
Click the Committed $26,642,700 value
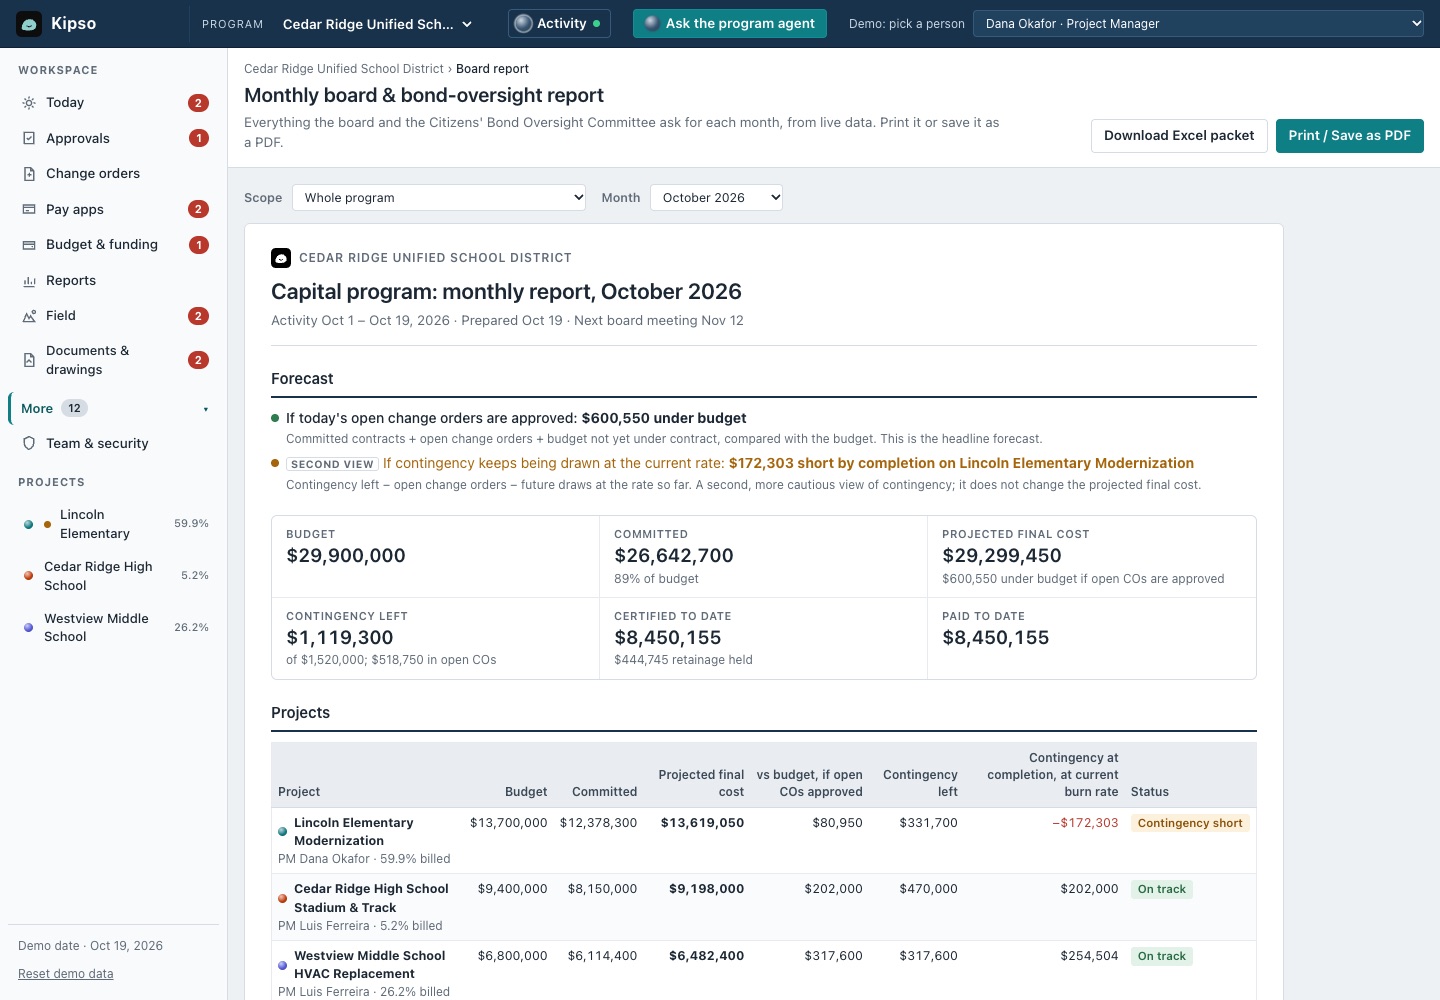click(674, 556)
